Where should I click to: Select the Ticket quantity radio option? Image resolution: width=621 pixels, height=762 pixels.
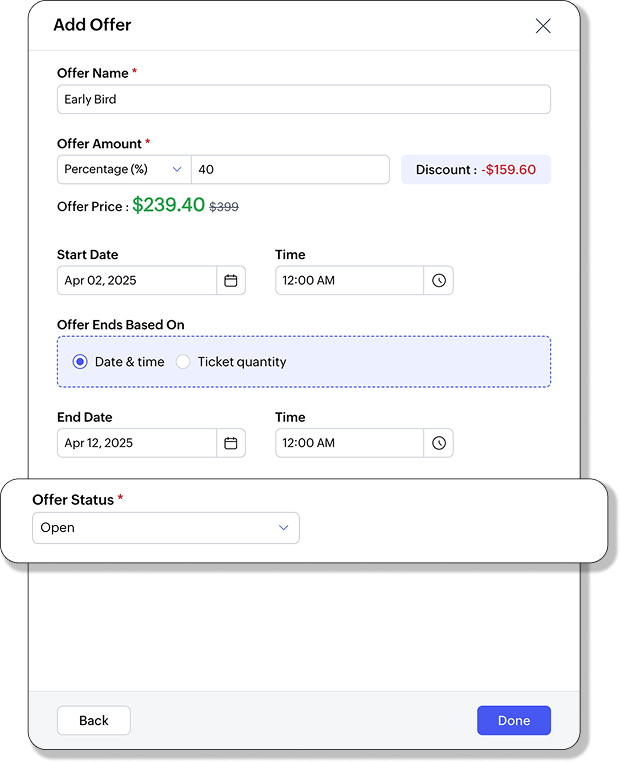point(183,362)
